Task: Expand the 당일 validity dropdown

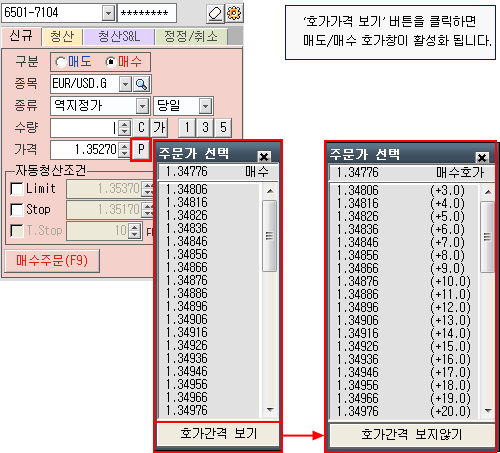Action: pyautogui.click(x=206, y=106)
